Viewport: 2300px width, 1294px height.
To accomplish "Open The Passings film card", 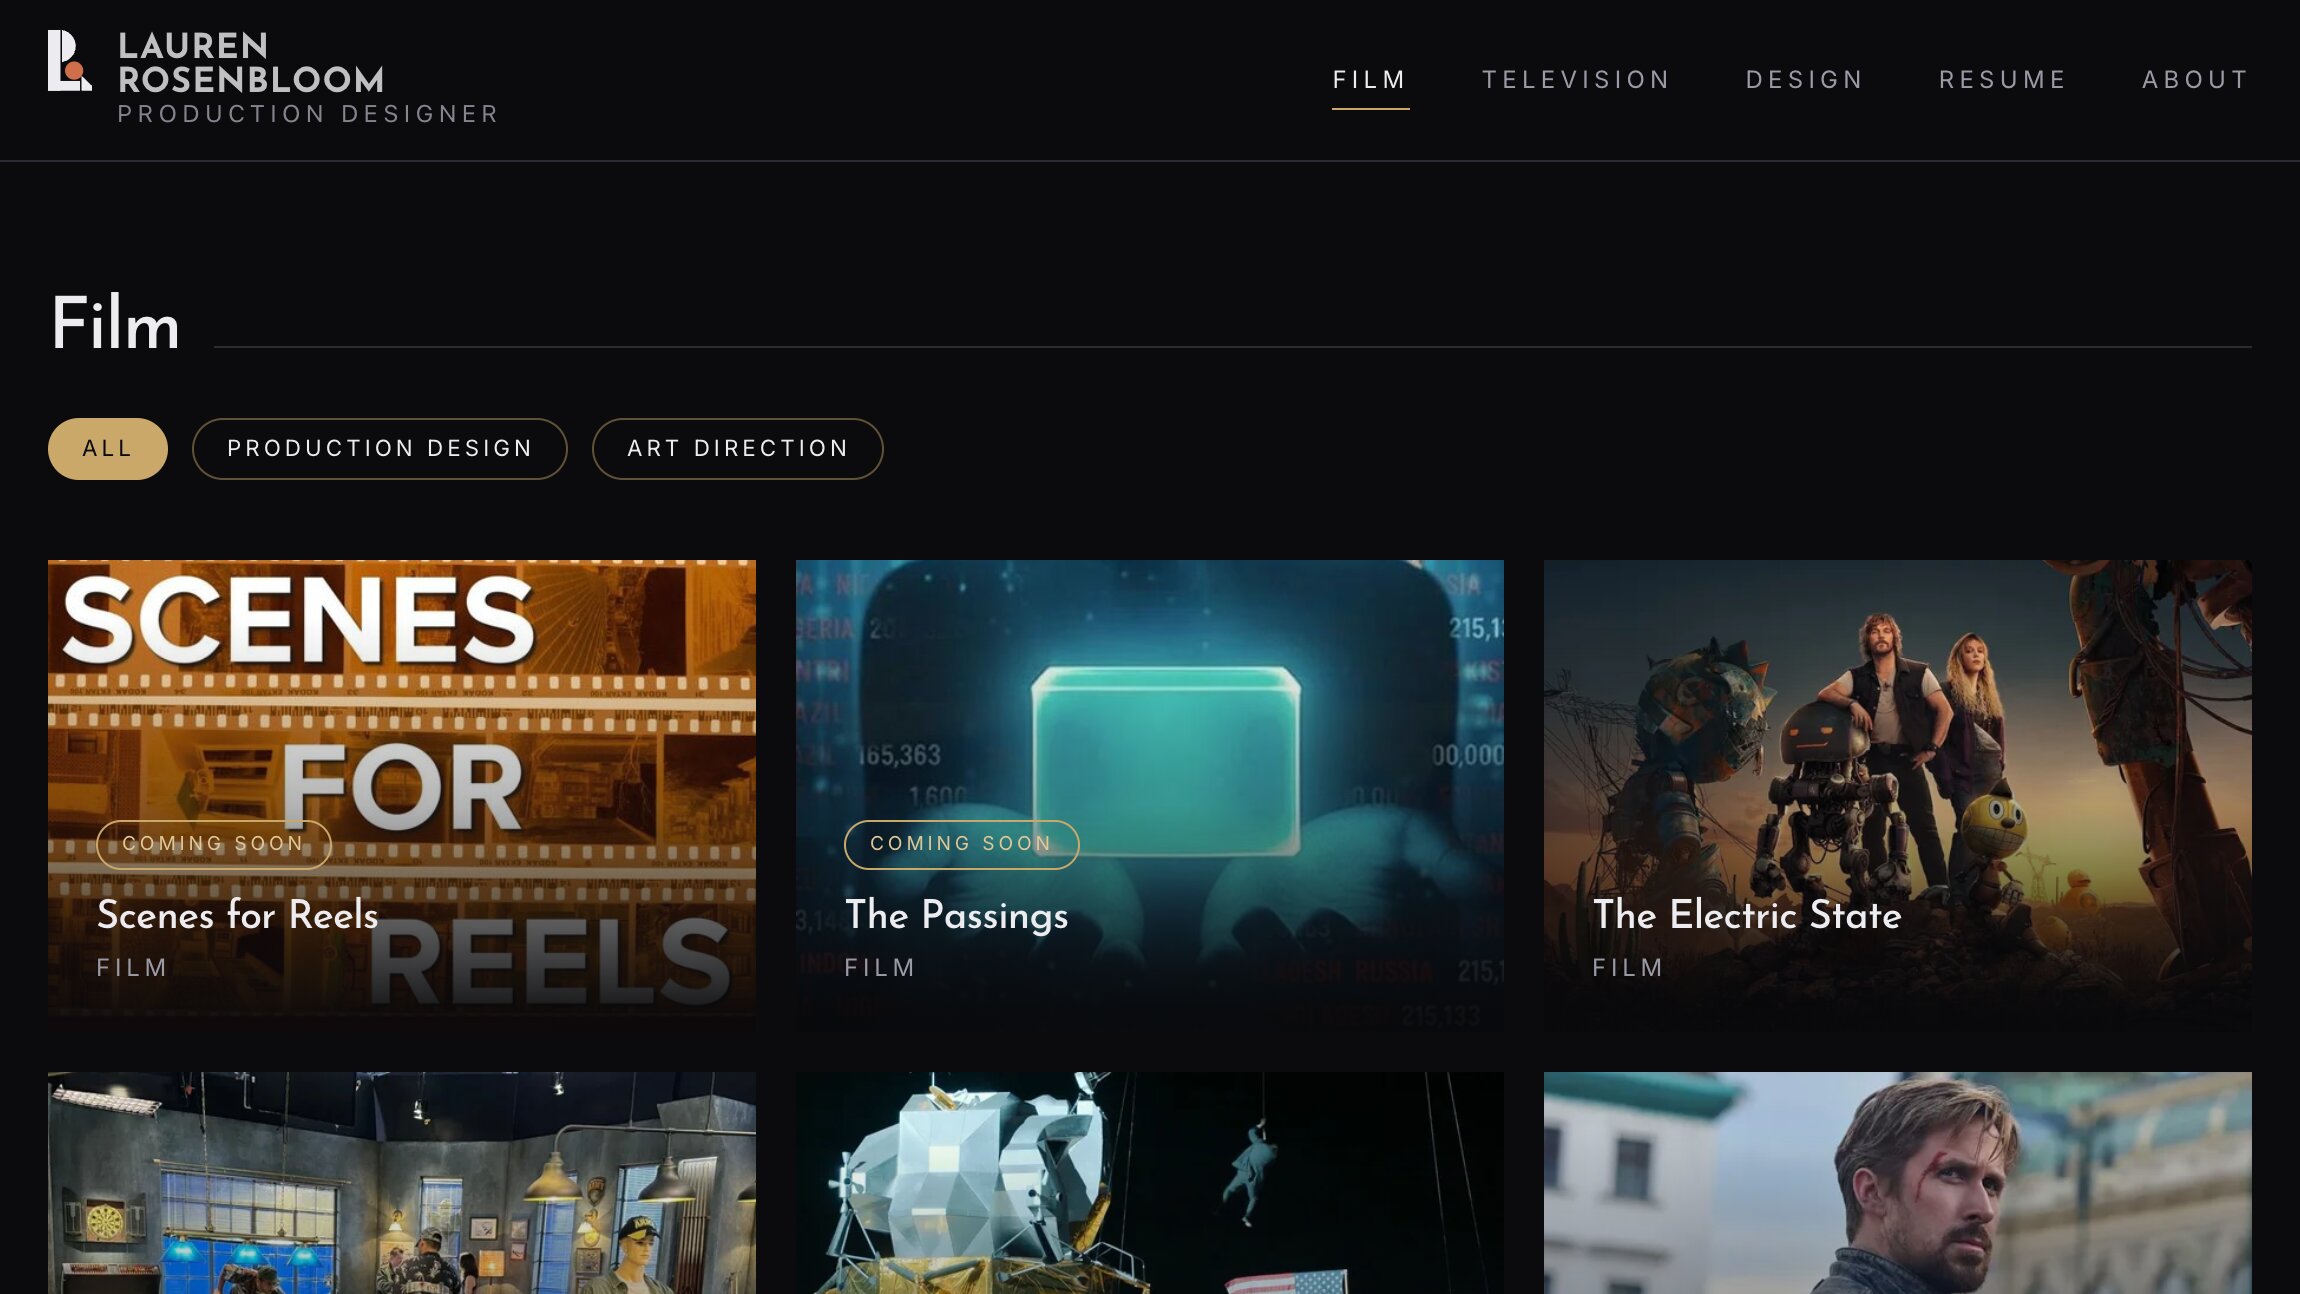I will (x=1150, y=795).
